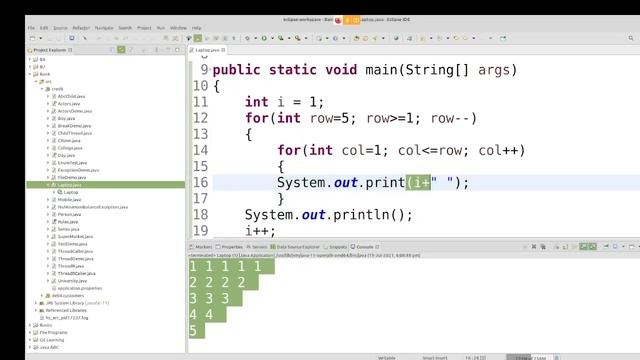Click Remove Launch X icon in Console toolbar

pos(533,247)
